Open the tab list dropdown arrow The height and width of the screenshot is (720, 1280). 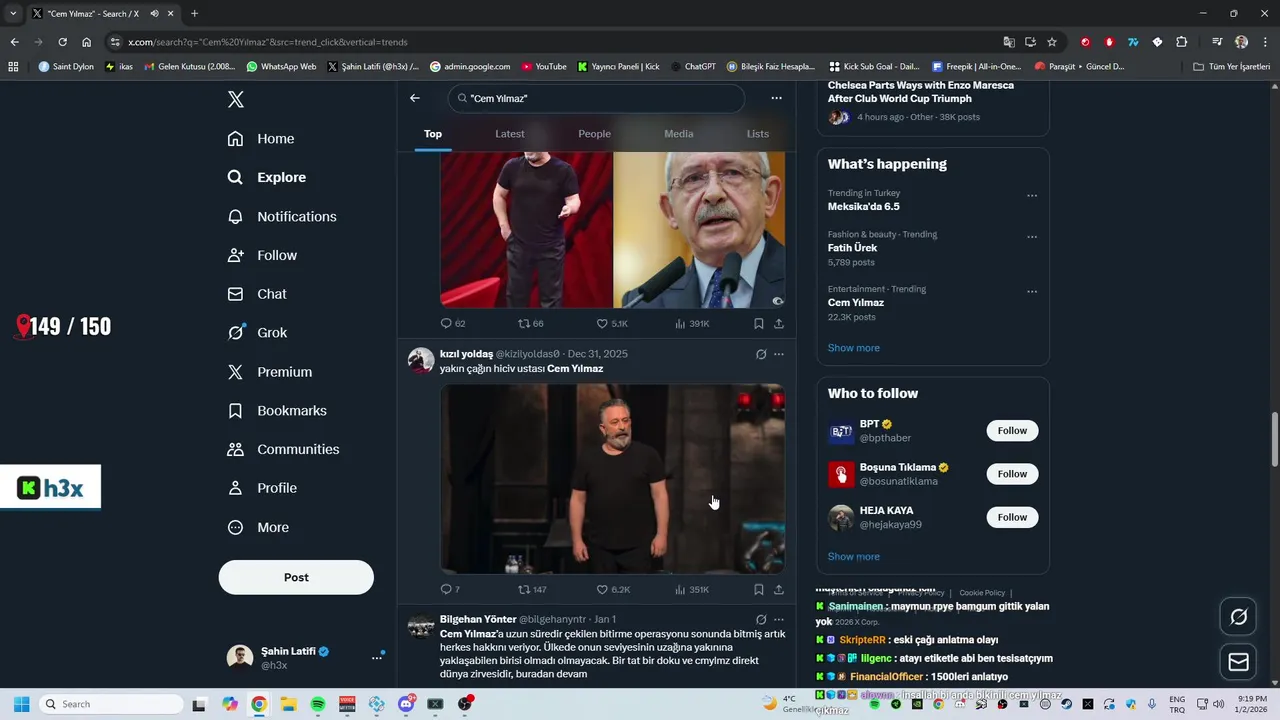12,13
